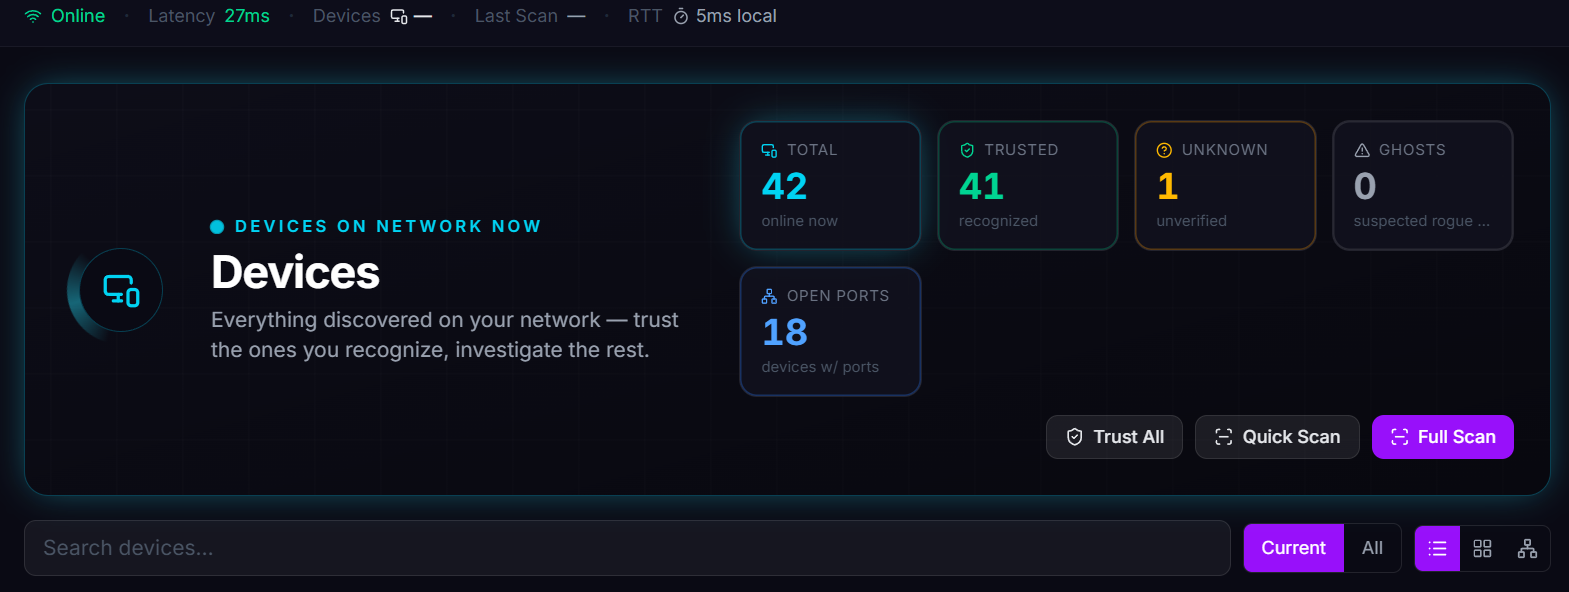Switch to network topology view icon
Screen dimensions: 1569x592
pos(1527,548)
